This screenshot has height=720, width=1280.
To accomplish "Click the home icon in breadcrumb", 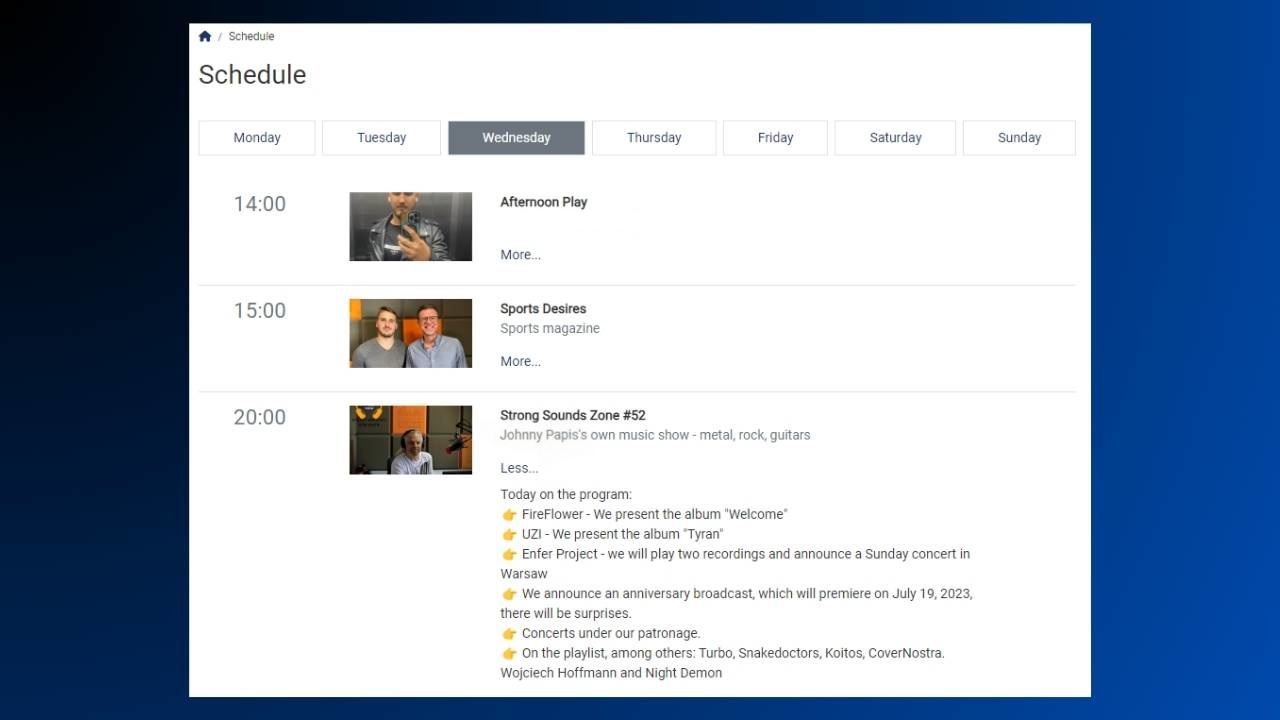I will coord(205,36).
